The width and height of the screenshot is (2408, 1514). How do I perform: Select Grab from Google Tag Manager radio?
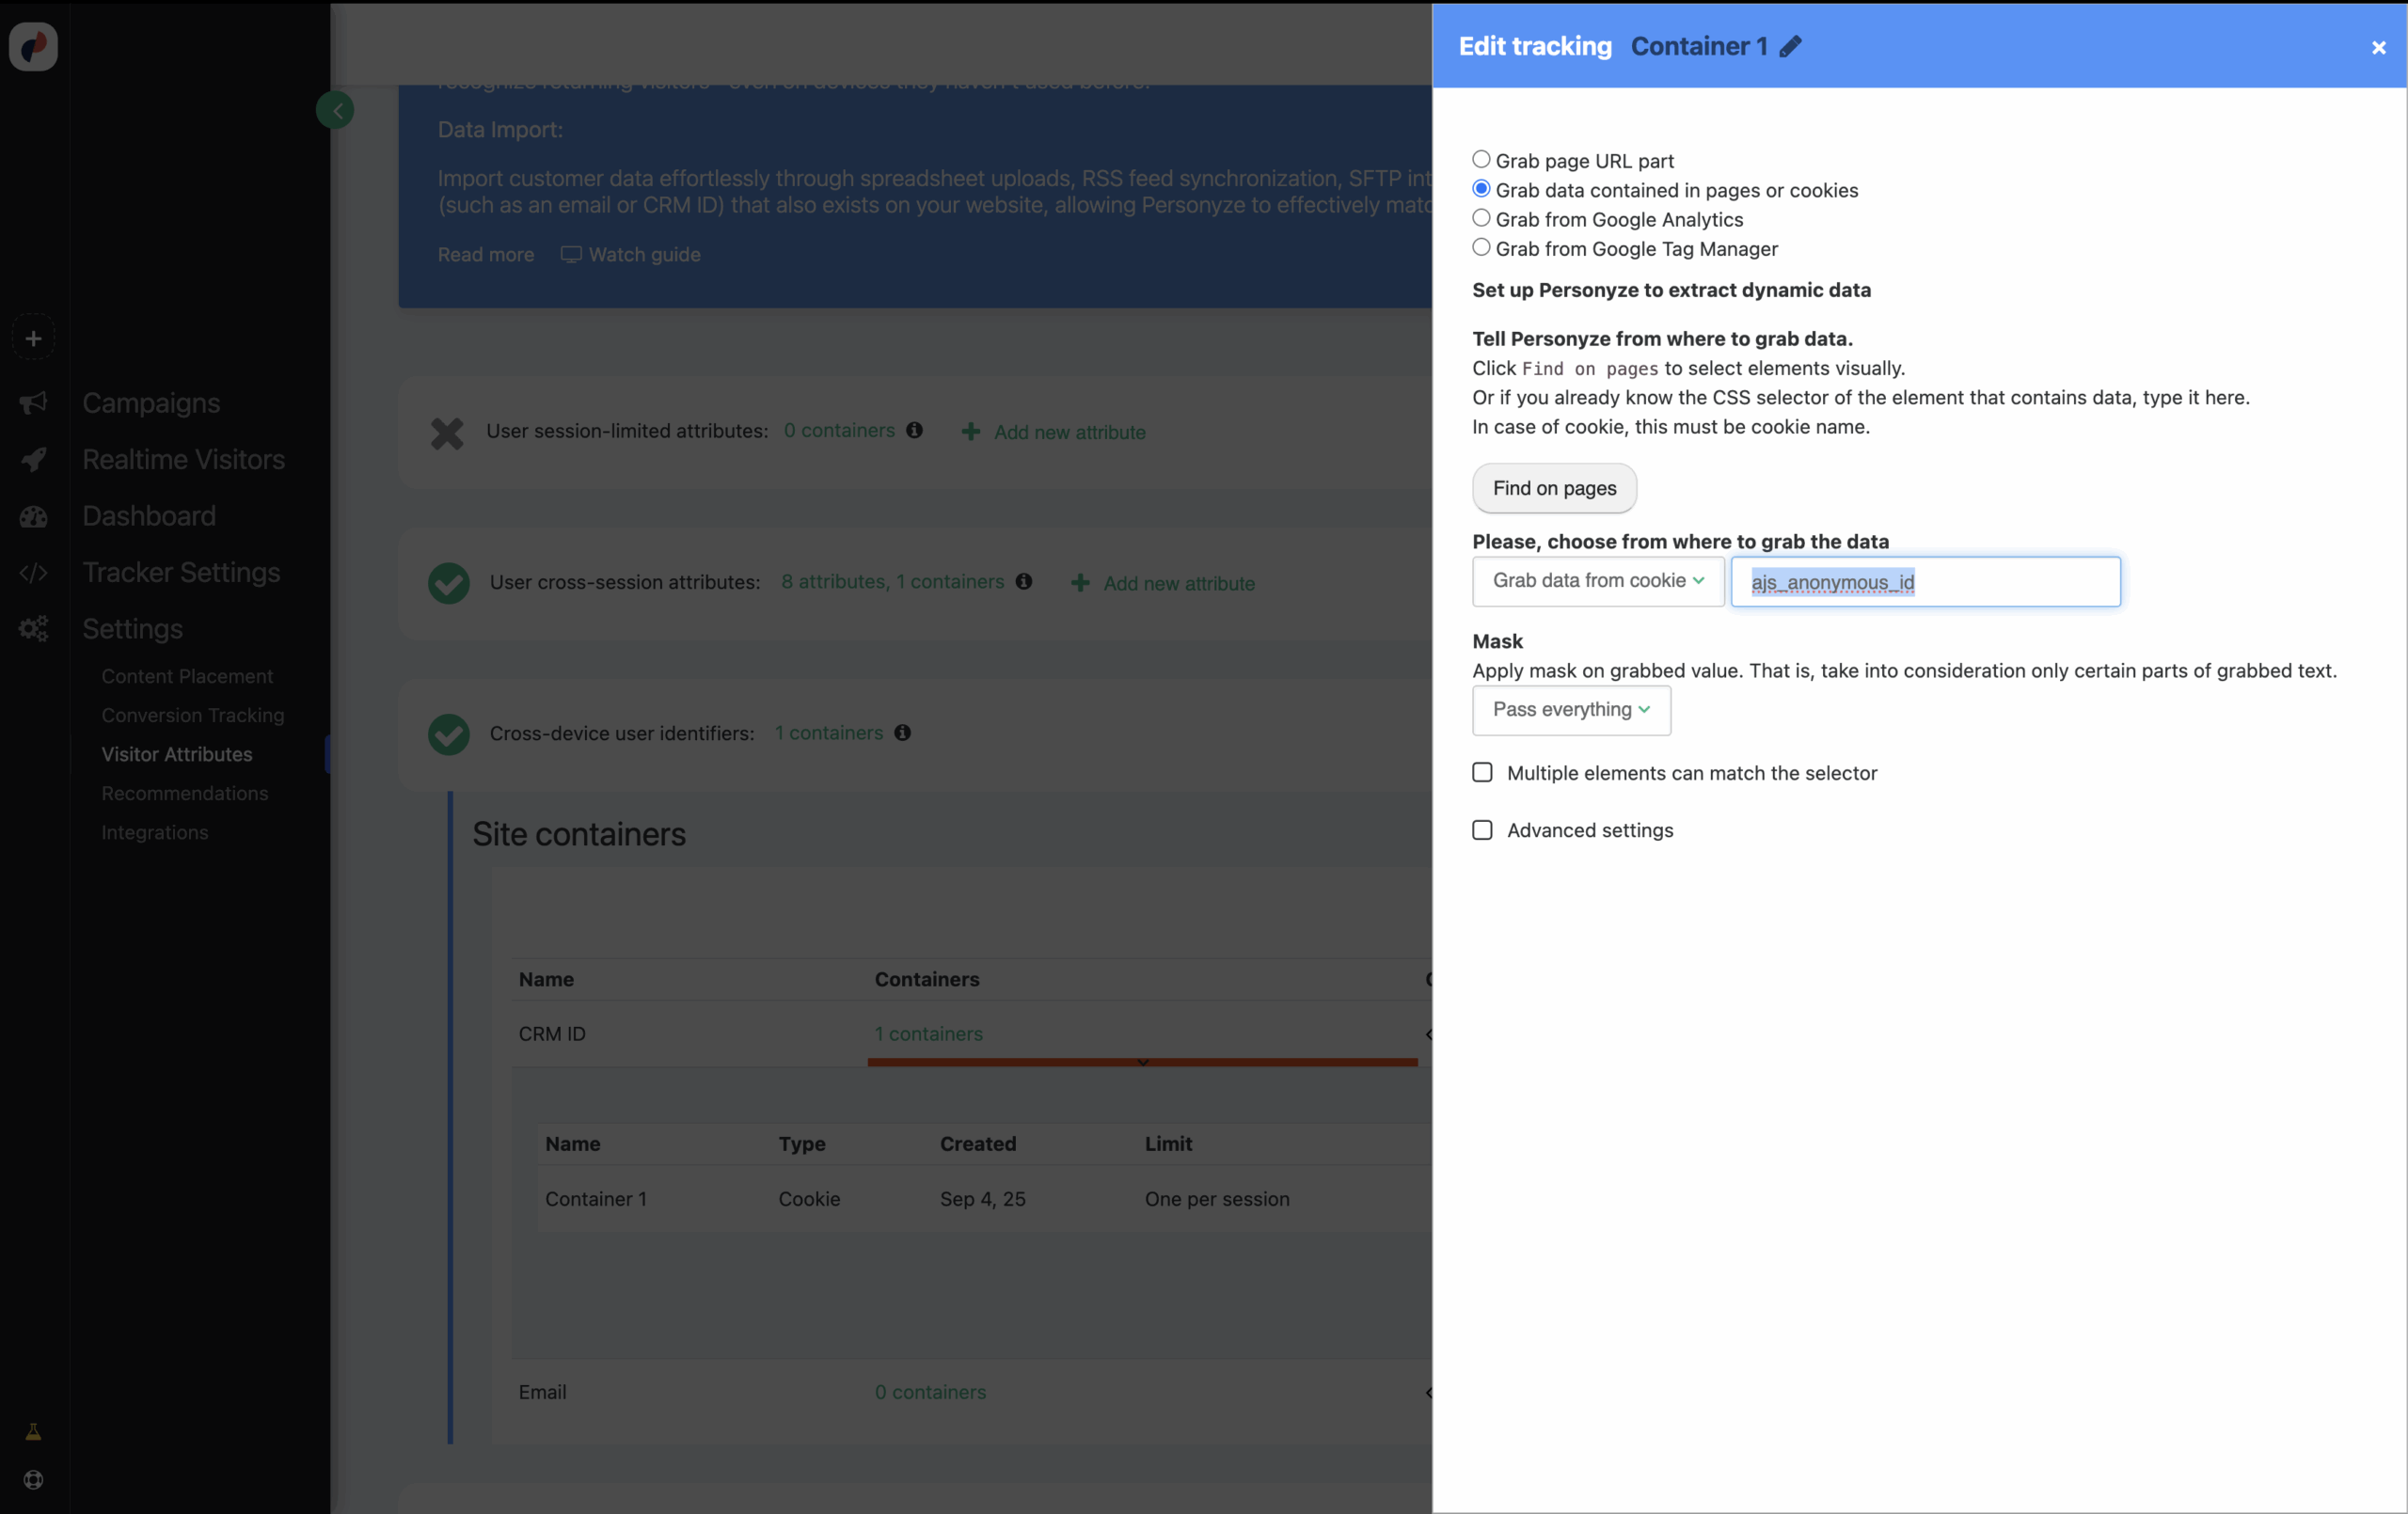point(1481,247)
